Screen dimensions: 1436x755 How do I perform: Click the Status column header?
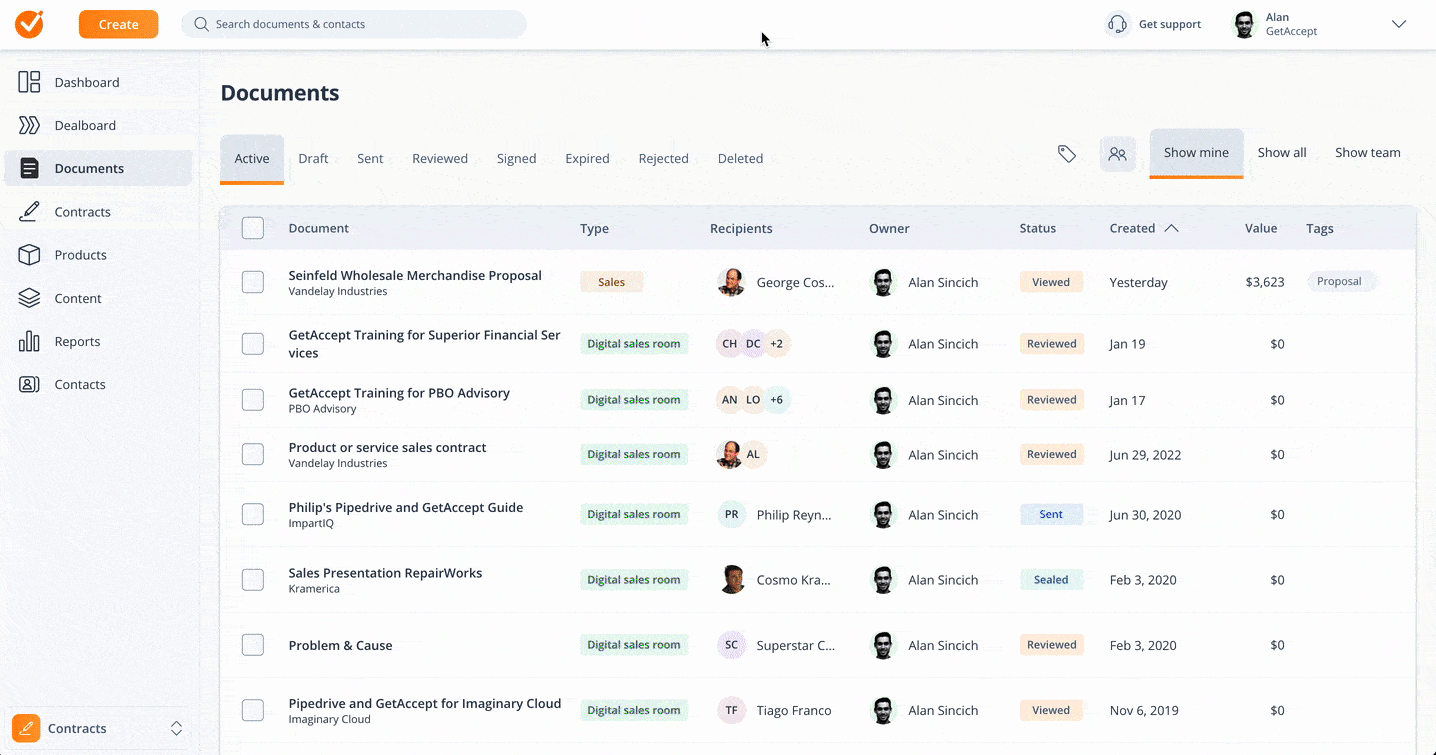coord(1038,228)
